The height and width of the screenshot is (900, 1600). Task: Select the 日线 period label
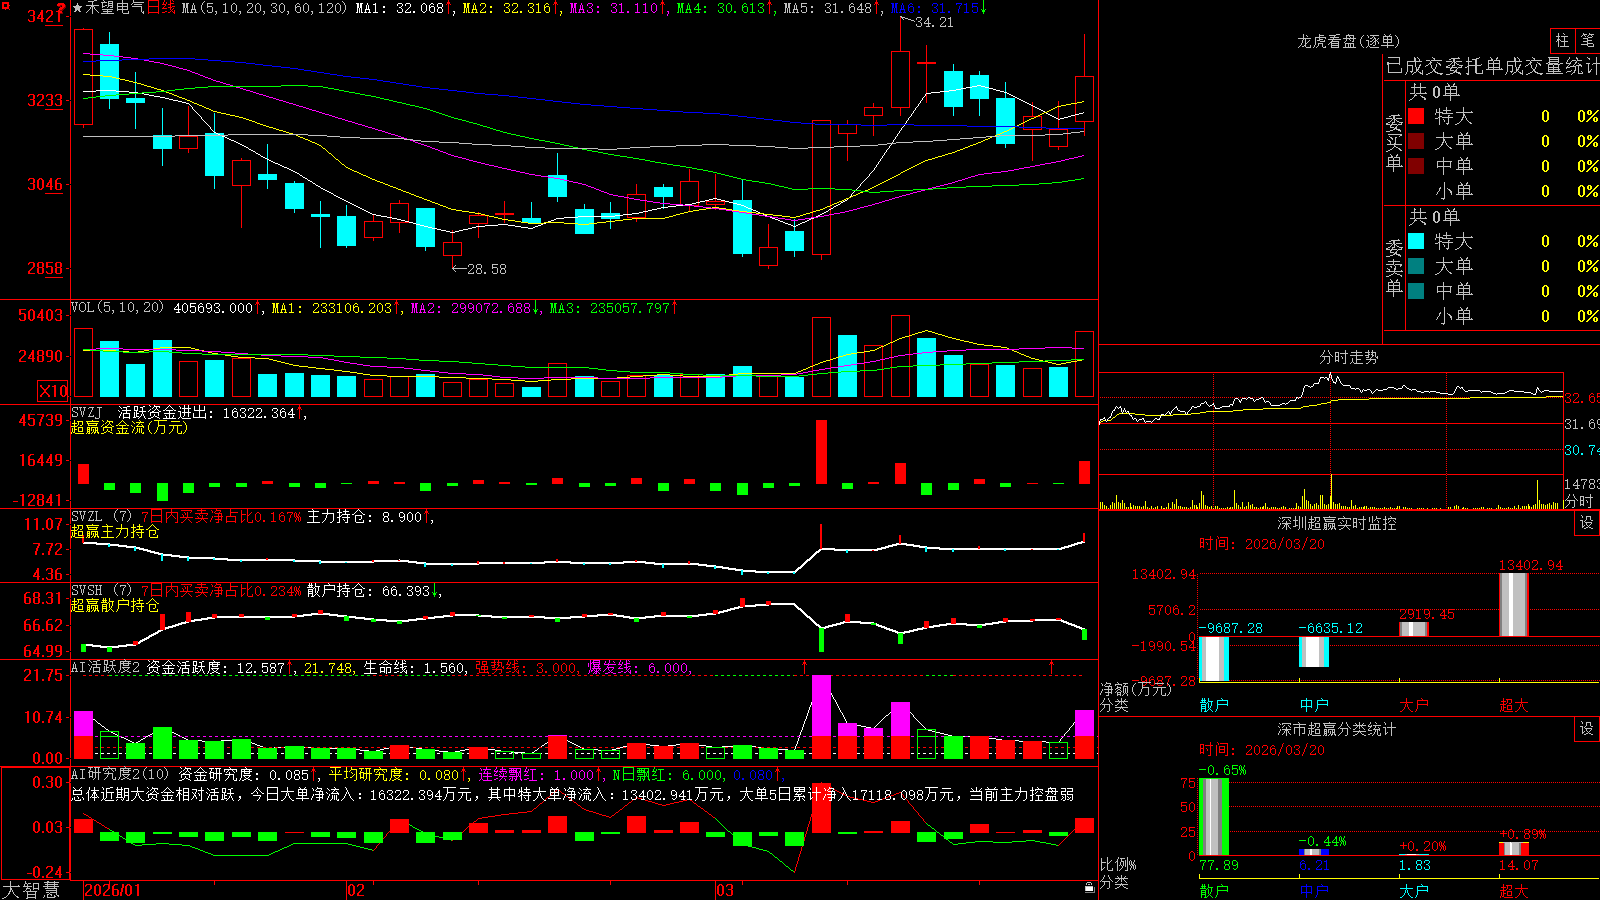(x=162, y=8)
